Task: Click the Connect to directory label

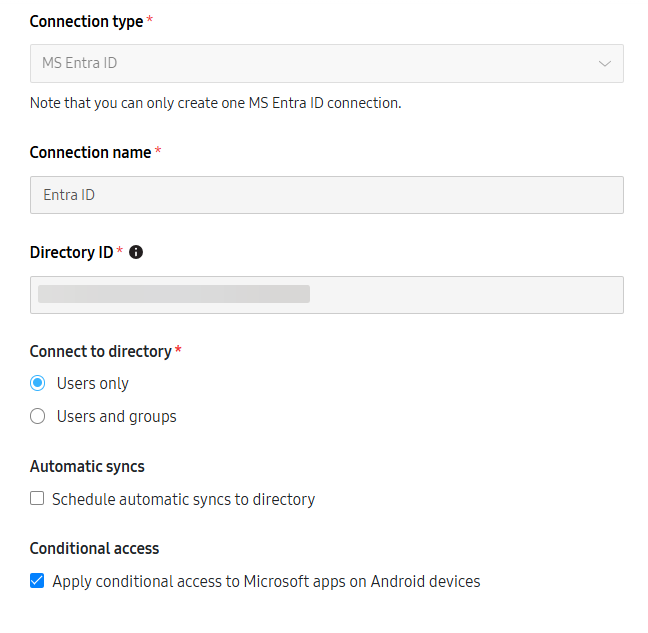Action: [x=100, y=352]
